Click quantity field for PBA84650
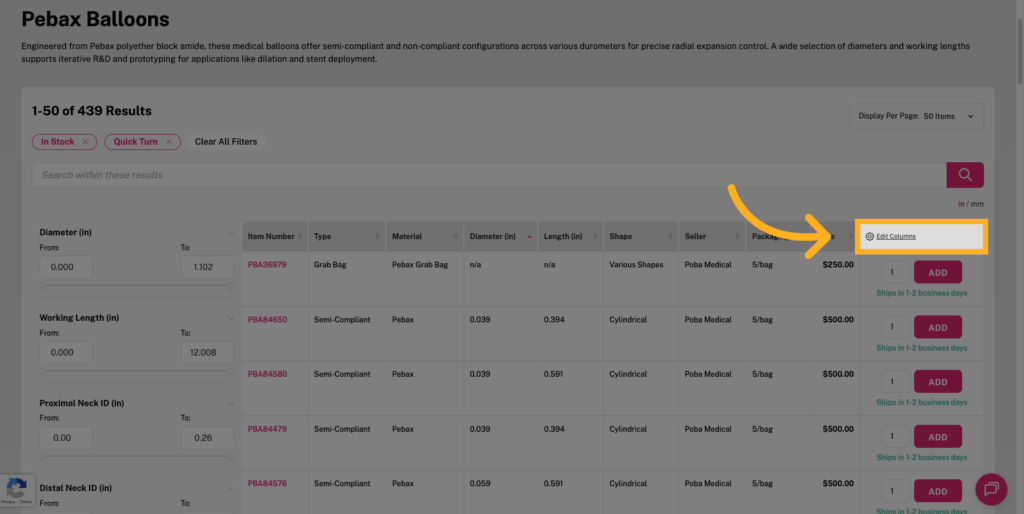 click(x=895, y=327)
